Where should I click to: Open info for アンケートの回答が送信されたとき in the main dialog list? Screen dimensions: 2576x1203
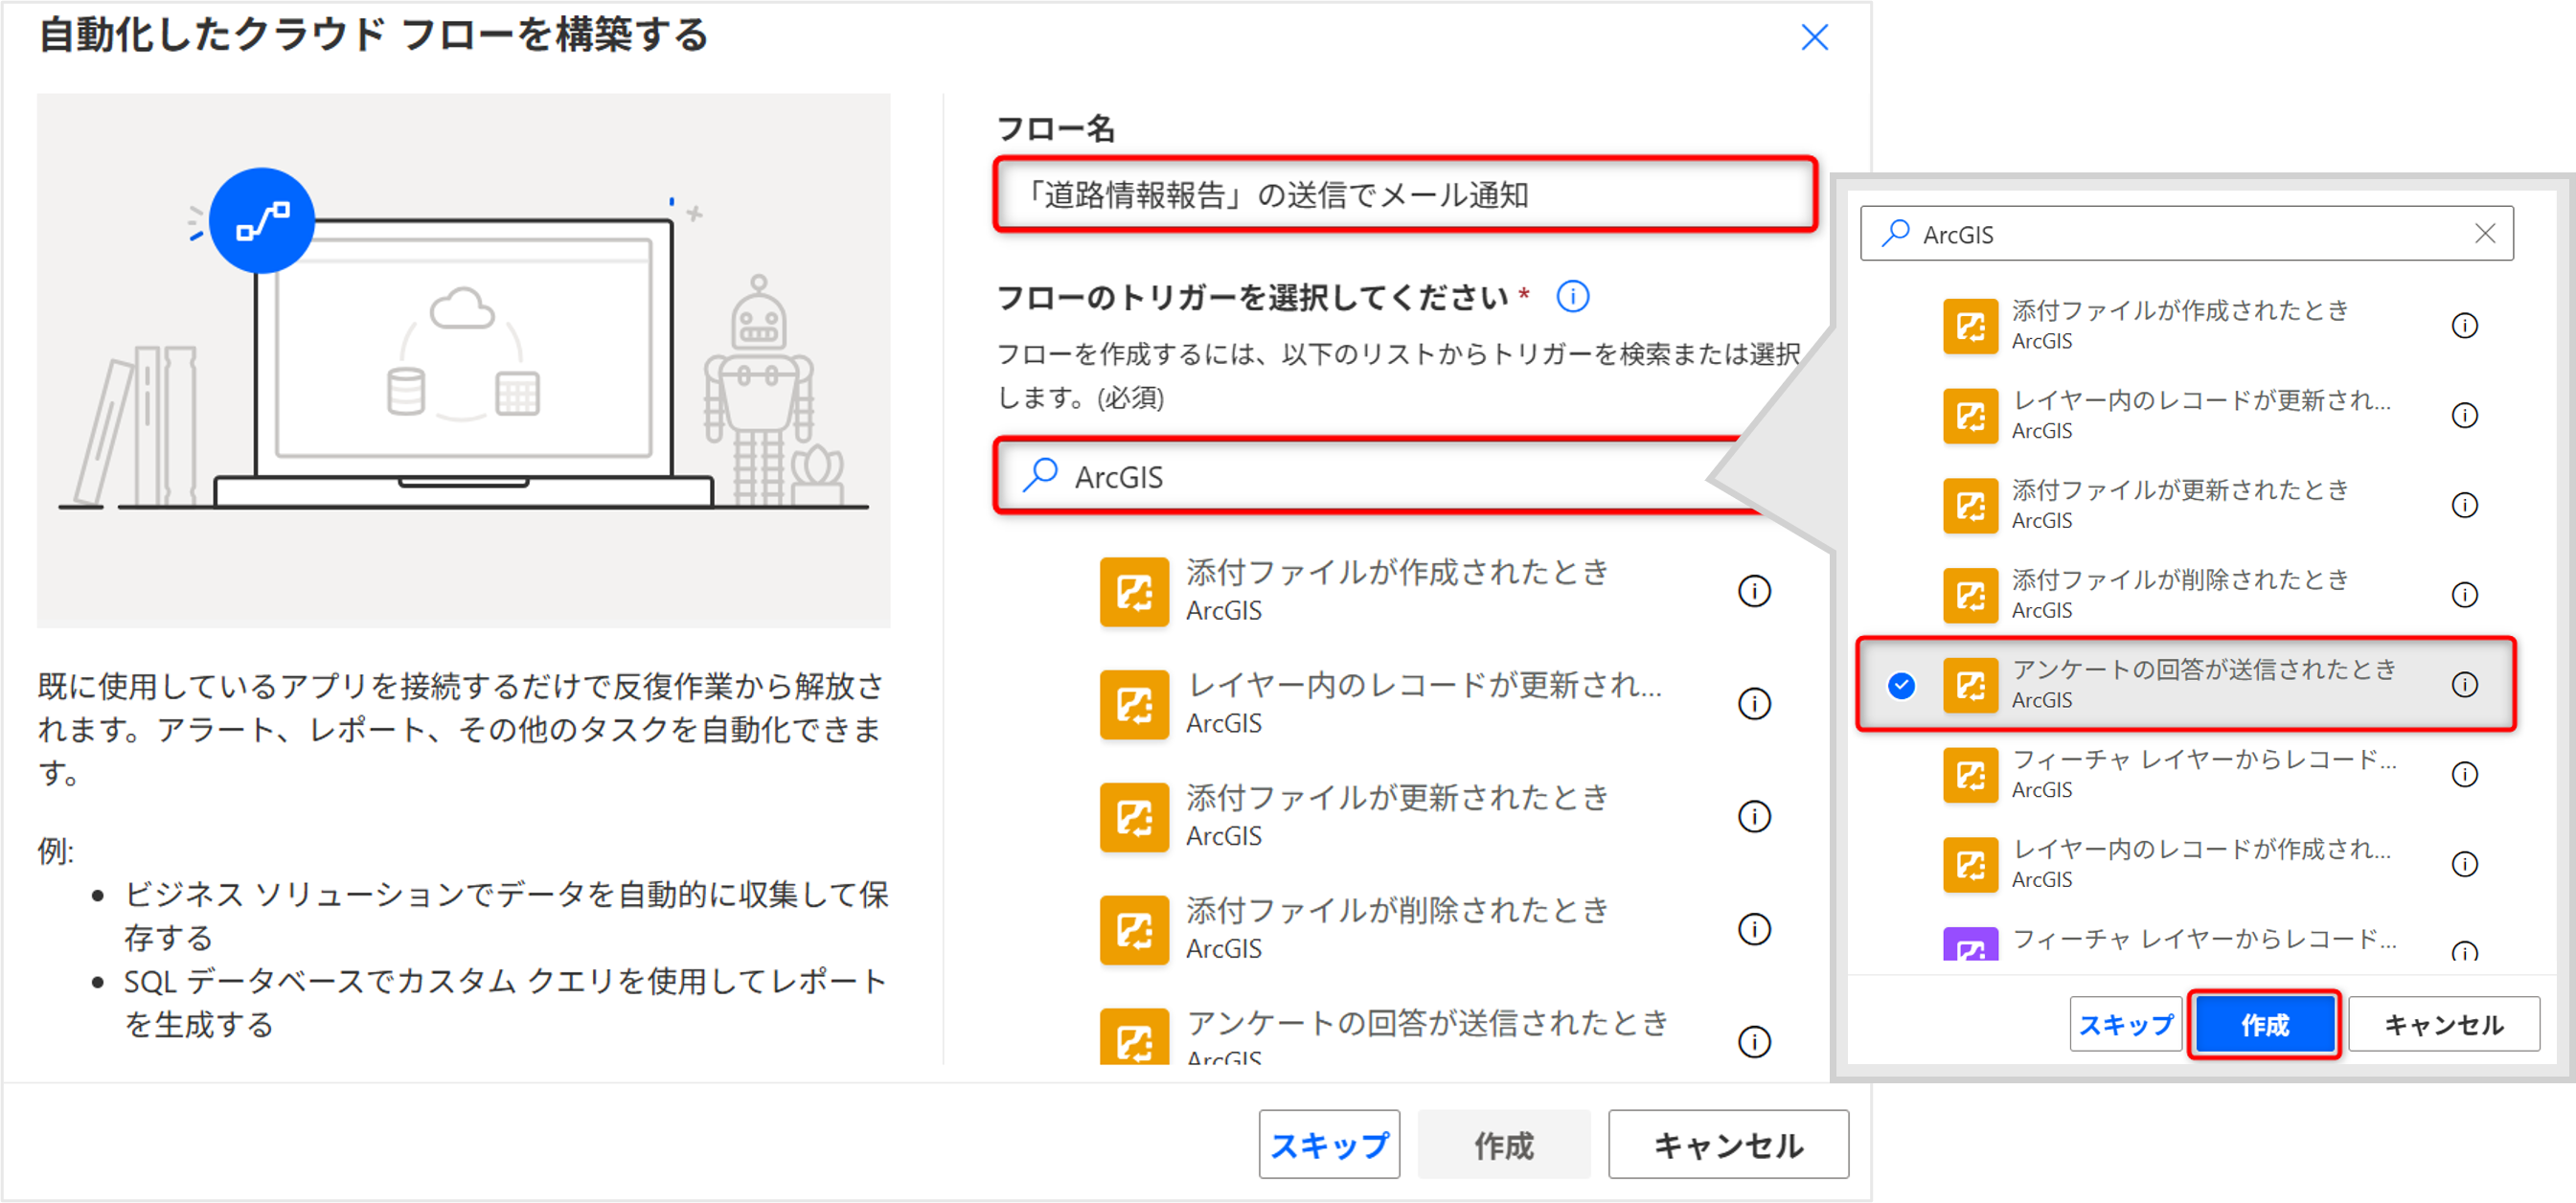point(1754,1042)
